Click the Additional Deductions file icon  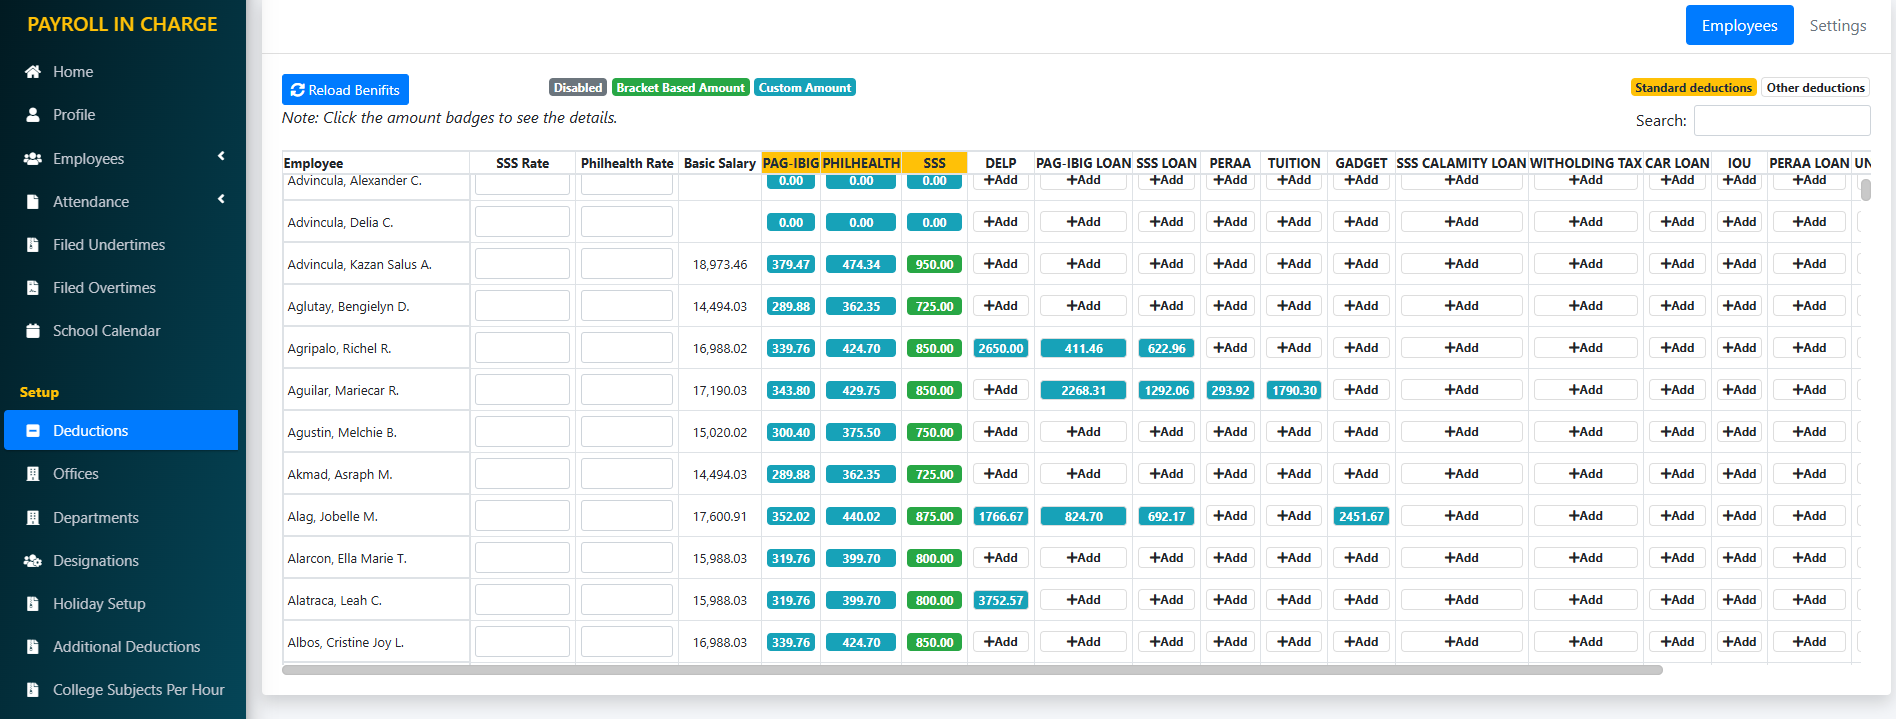(x=33, y=647)
